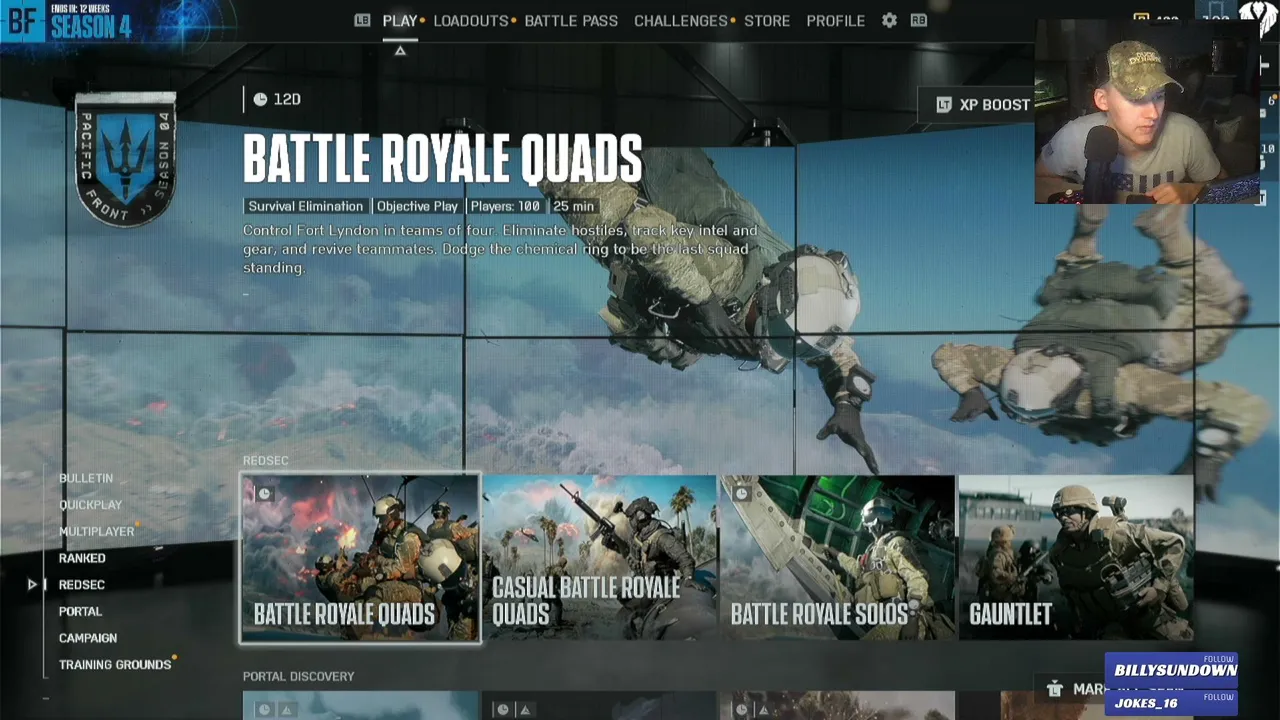Open PORTAL in the side menu
Image resolution: width=1280 pixels, height=720 pixels.
(80, 611)
